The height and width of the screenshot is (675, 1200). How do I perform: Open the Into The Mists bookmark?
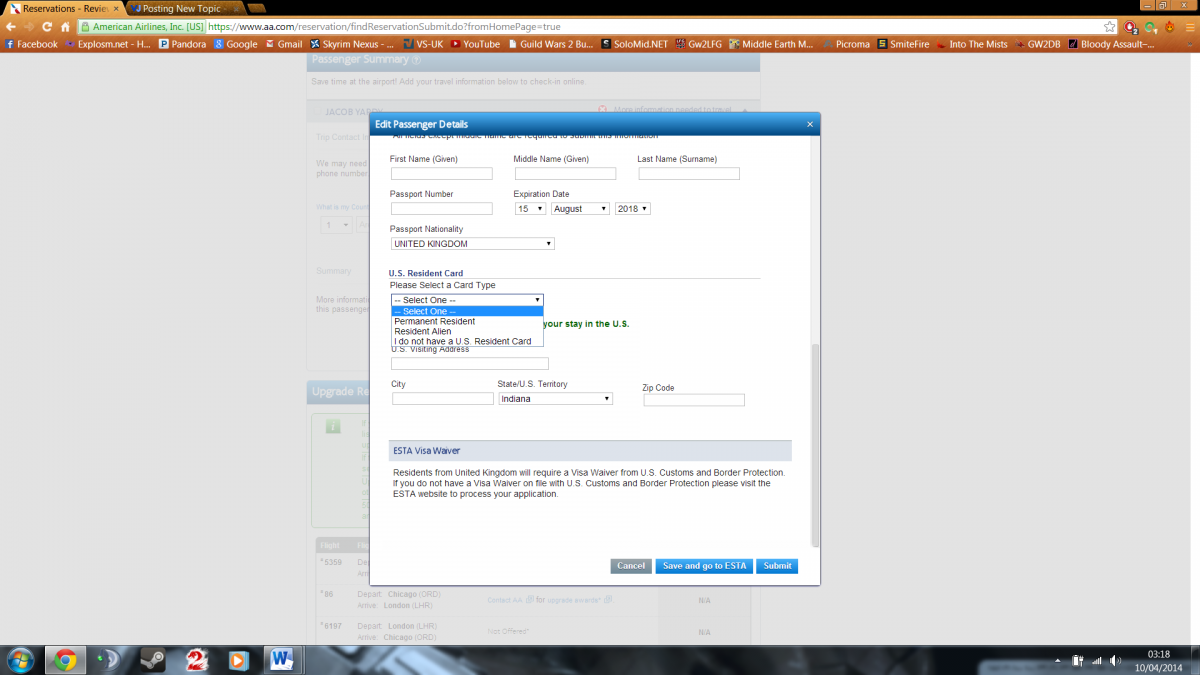(971, 44)
